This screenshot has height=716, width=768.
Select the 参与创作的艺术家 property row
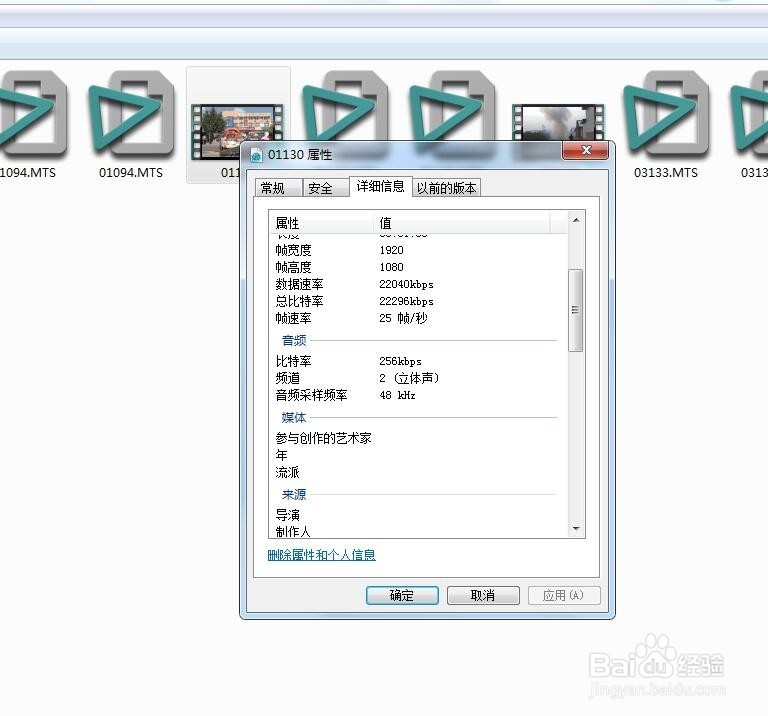[418, 438]
